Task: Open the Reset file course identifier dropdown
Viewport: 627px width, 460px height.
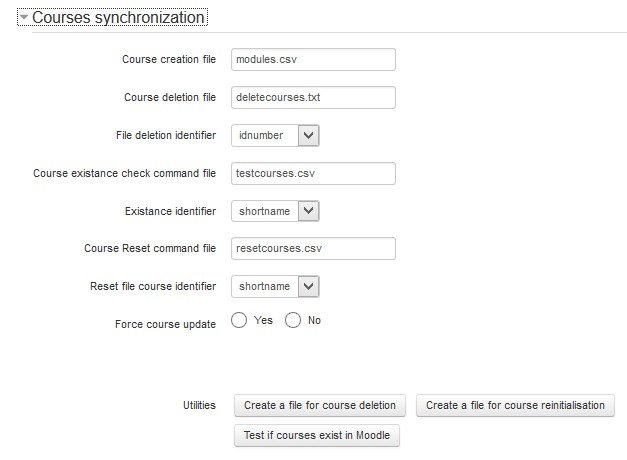Action: [275, 286]
